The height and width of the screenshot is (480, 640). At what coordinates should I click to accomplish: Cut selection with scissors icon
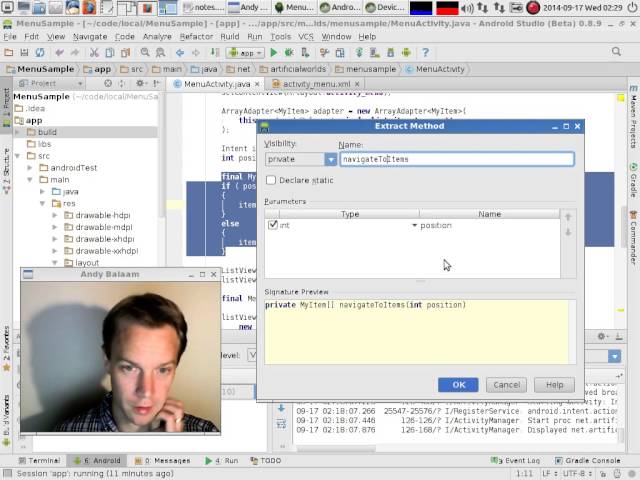[94, 53]
